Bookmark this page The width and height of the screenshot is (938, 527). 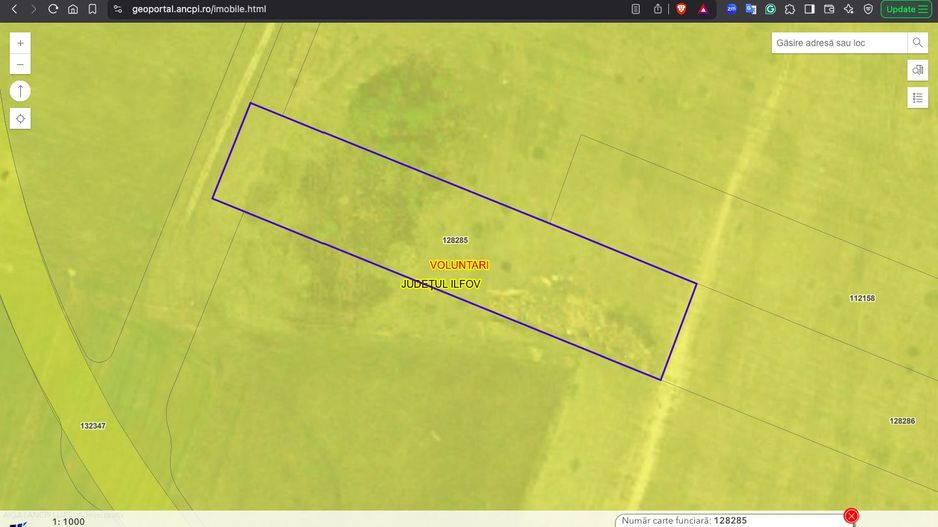click(x=92, y=9)
